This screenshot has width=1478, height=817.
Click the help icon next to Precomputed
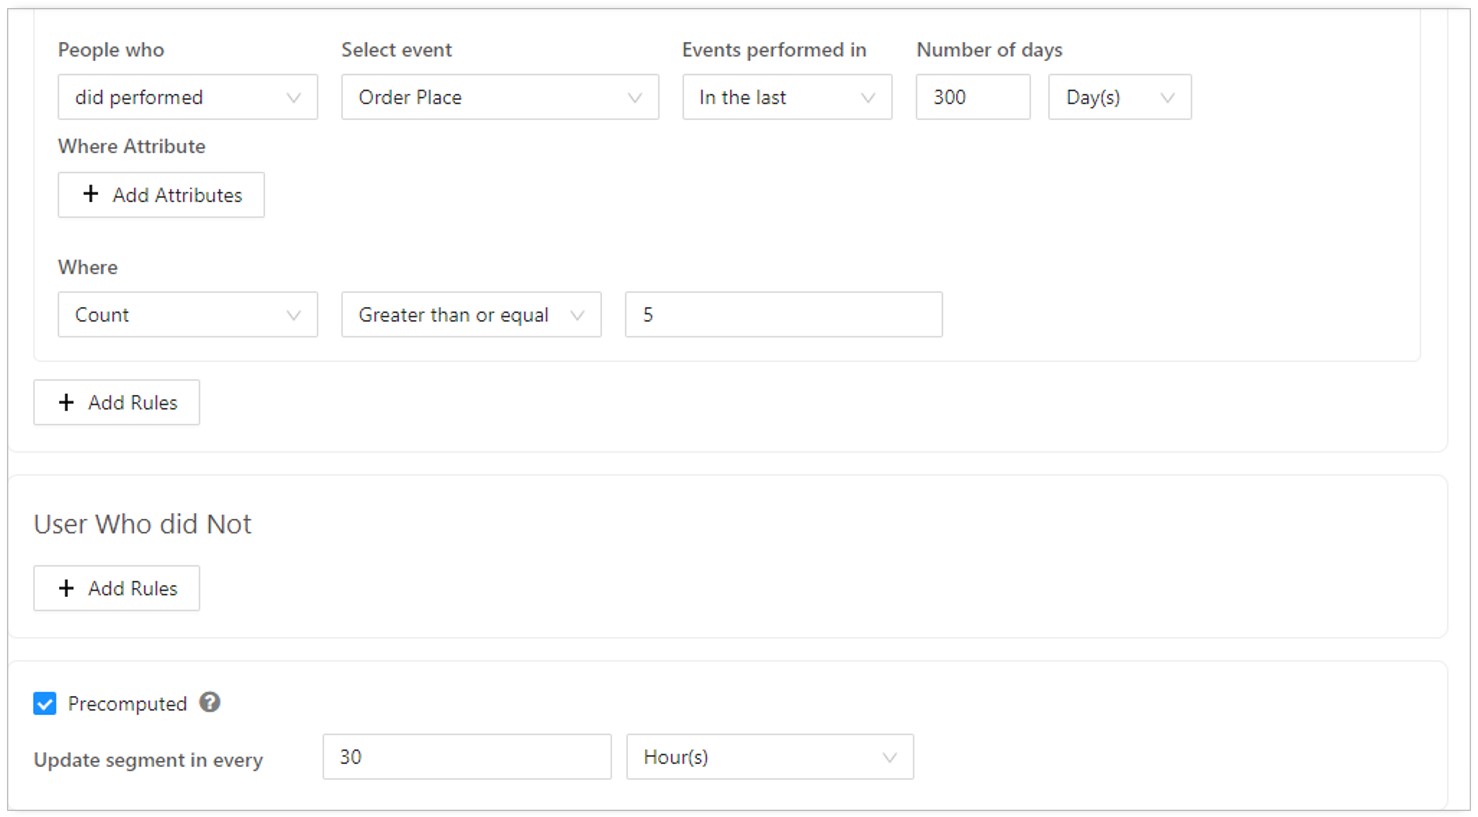pos(209,702)
